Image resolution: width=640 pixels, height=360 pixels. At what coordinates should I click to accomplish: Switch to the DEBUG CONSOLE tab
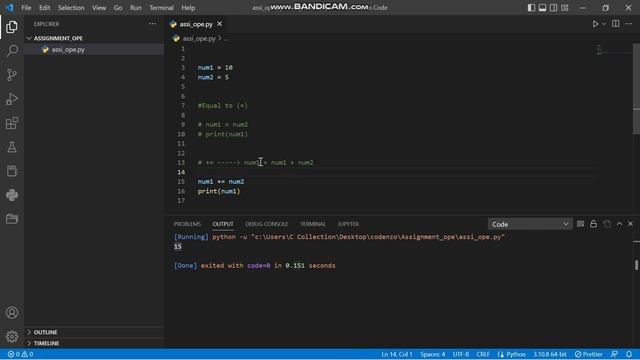(267, 224)
